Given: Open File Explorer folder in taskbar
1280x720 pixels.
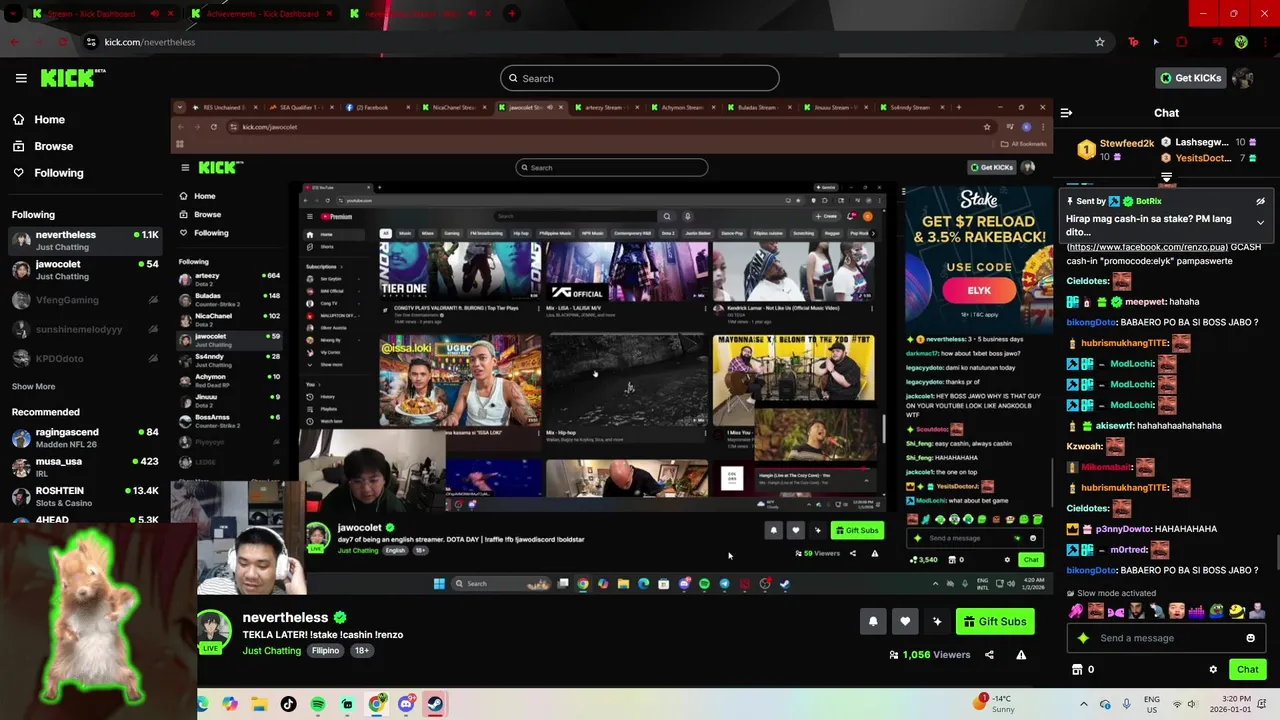Looking at the screenshot, I should [259, 704].
